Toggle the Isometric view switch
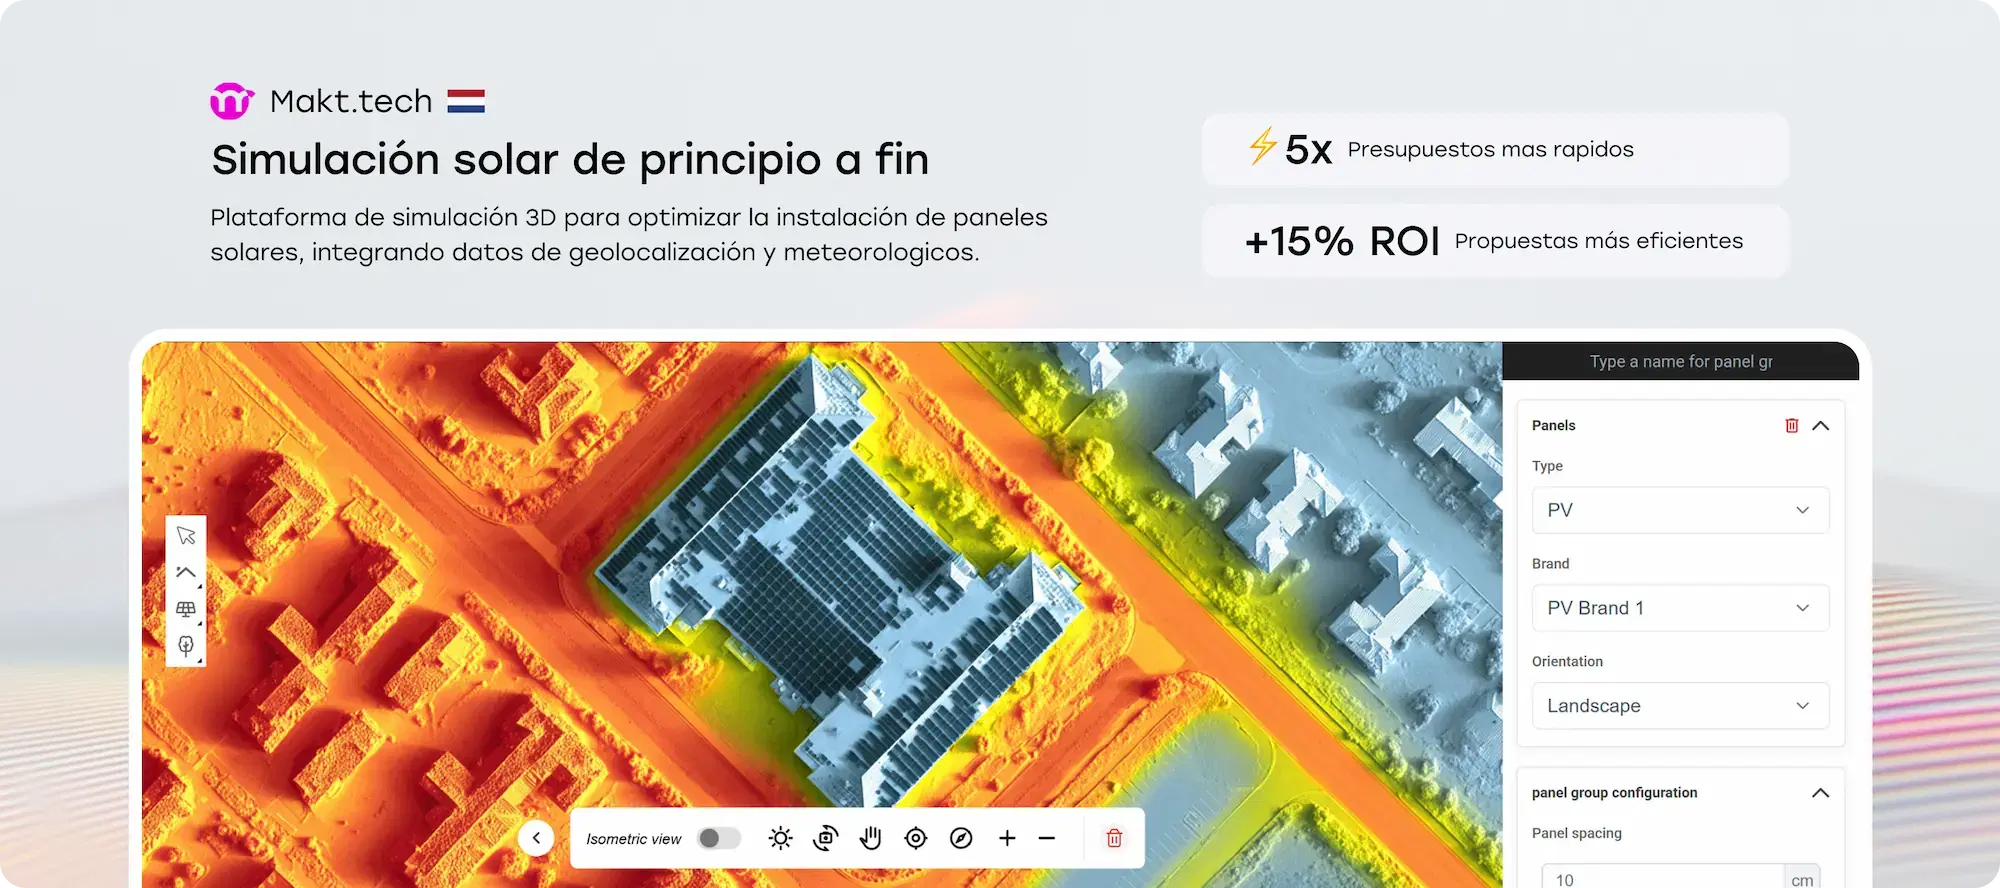 tap(719, 838)
